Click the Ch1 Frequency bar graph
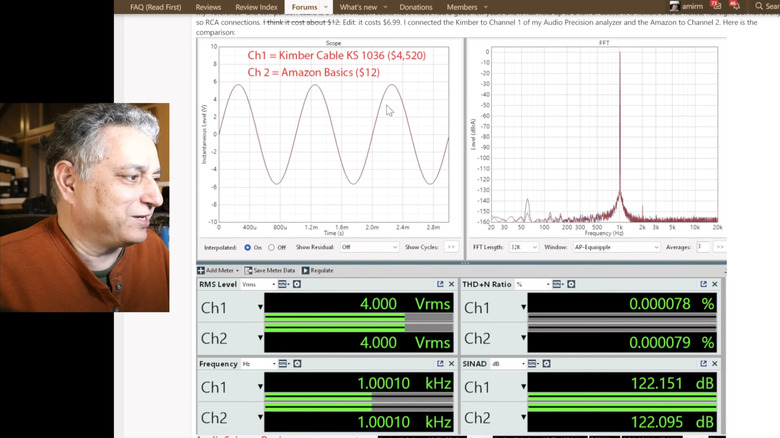This screenshot has width=780, height=438. click(359, 396)
